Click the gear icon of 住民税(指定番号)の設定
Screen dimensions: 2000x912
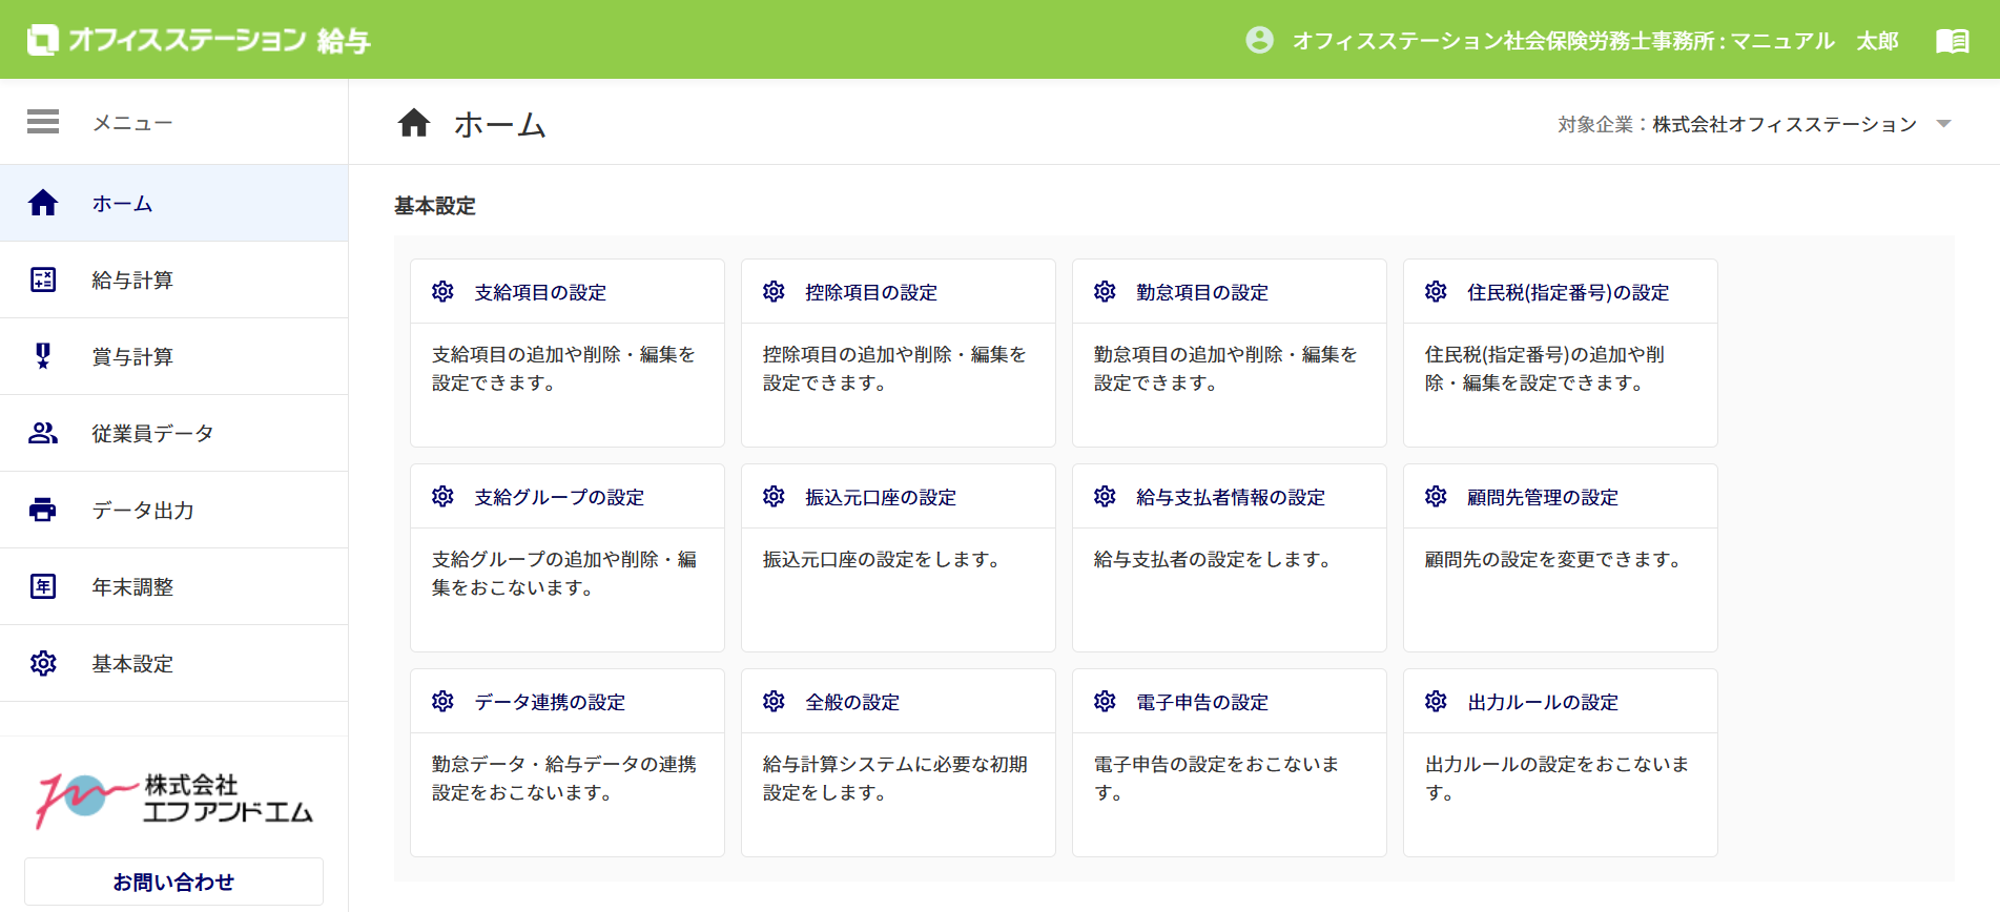coord(1436,291)
